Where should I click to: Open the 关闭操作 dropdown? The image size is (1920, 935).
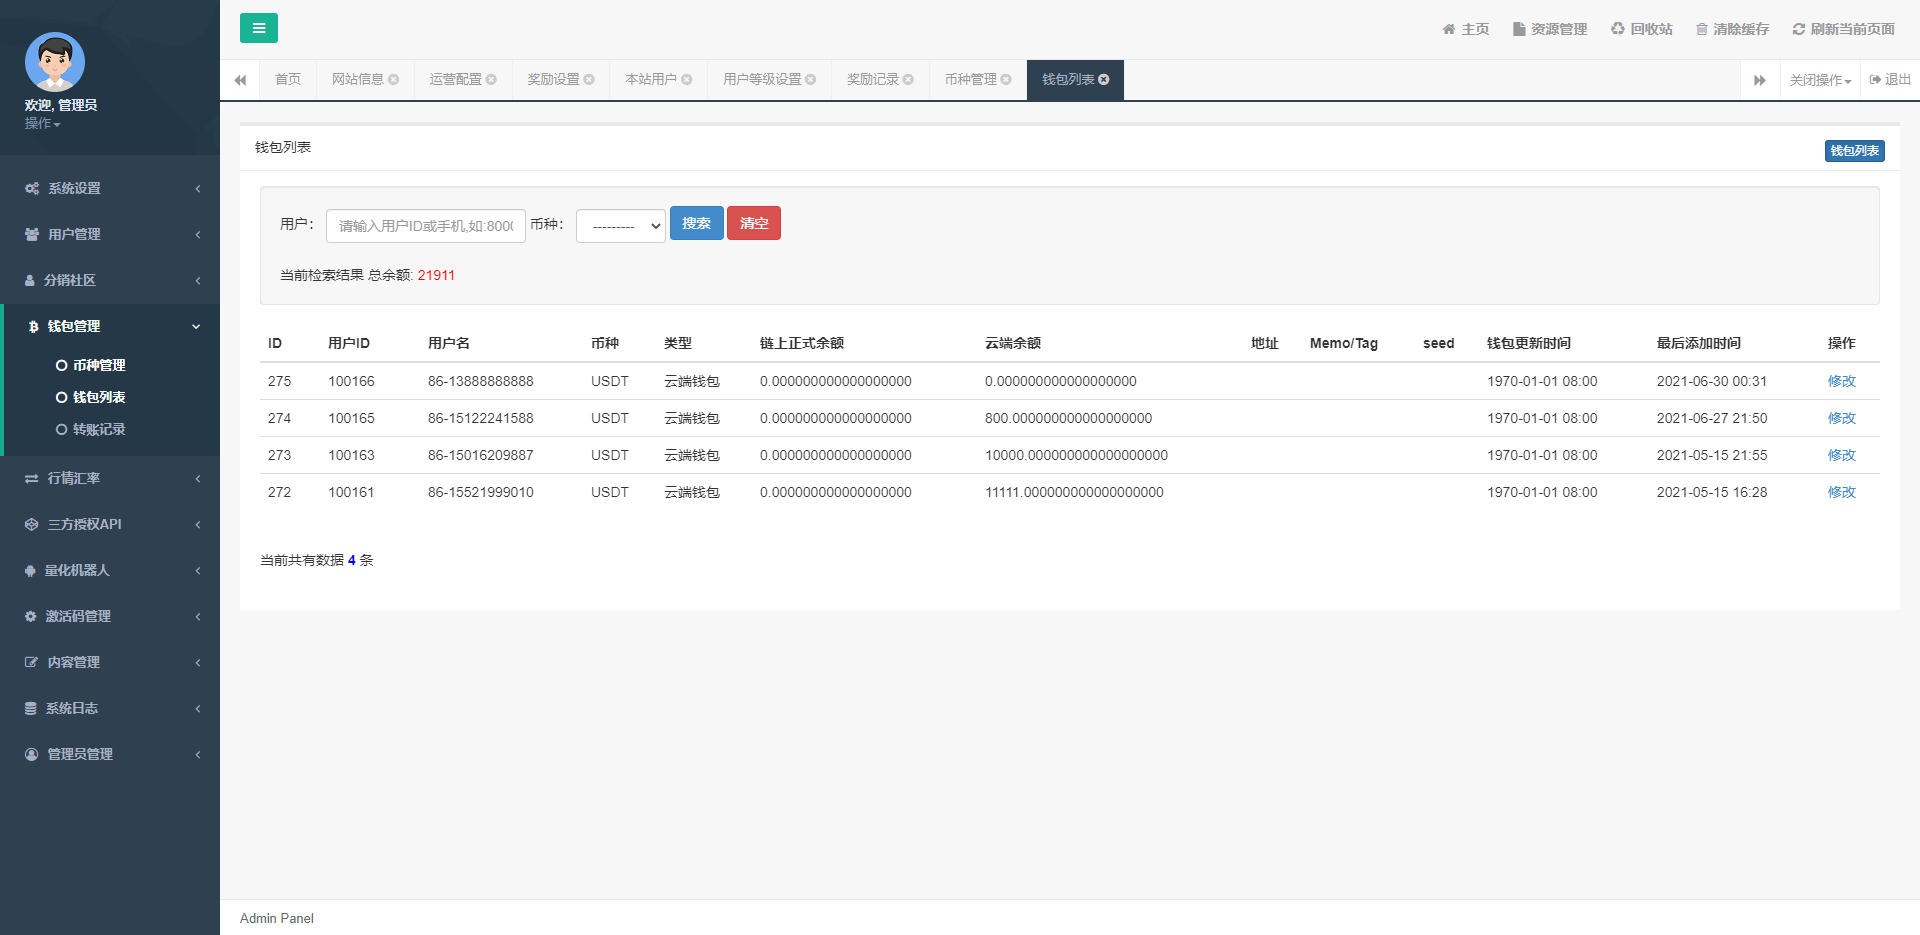[1820, 80]
